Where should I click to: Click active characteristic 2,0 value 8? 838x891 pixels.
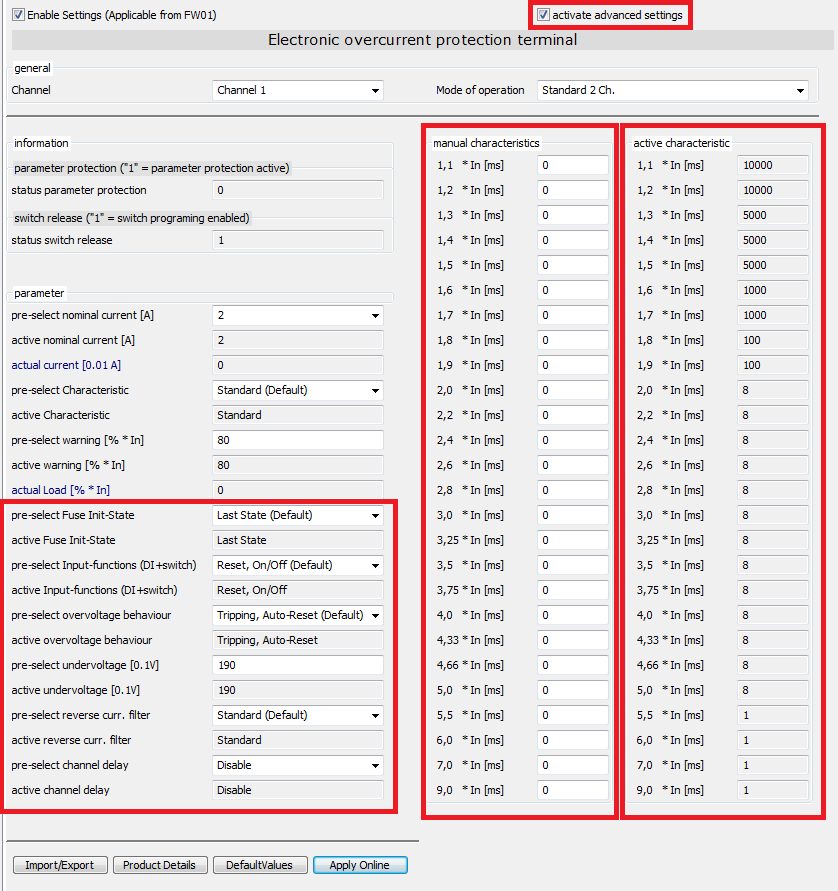[x=773, y=390]
